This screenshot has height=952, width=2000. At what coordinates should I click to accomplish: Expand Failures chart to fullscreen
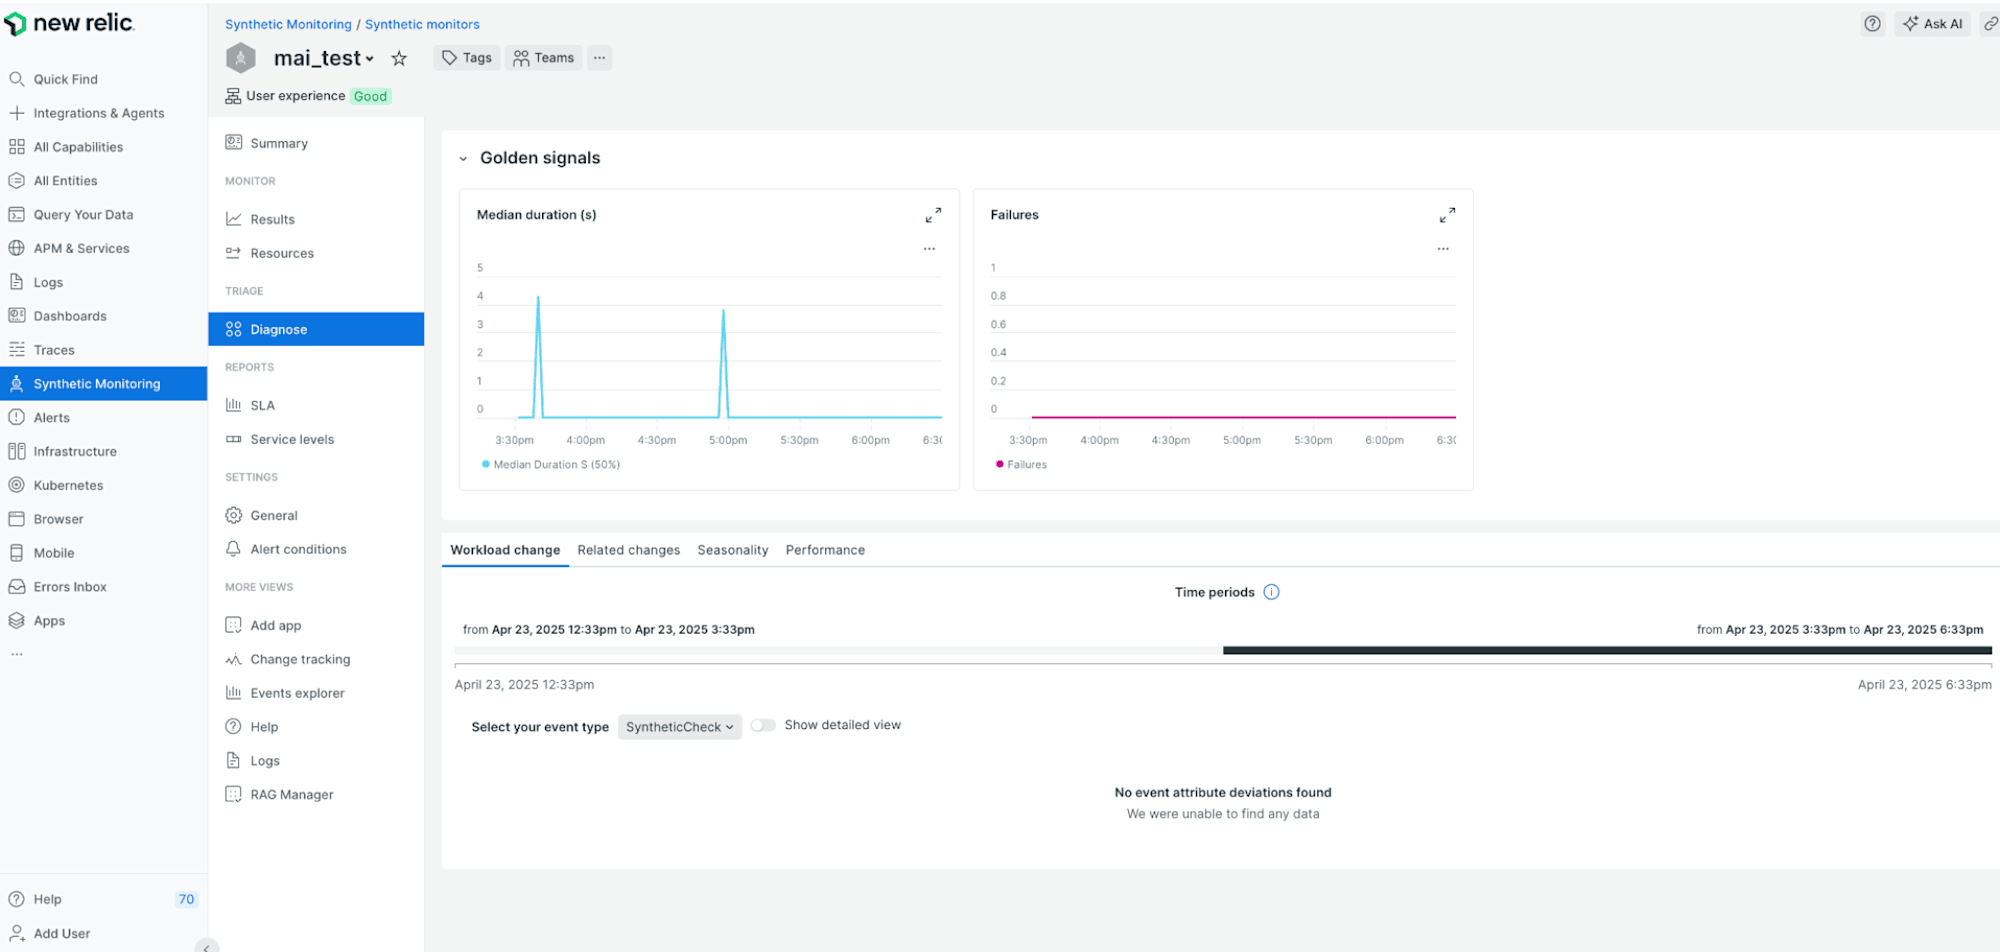tap(1447, 215)
